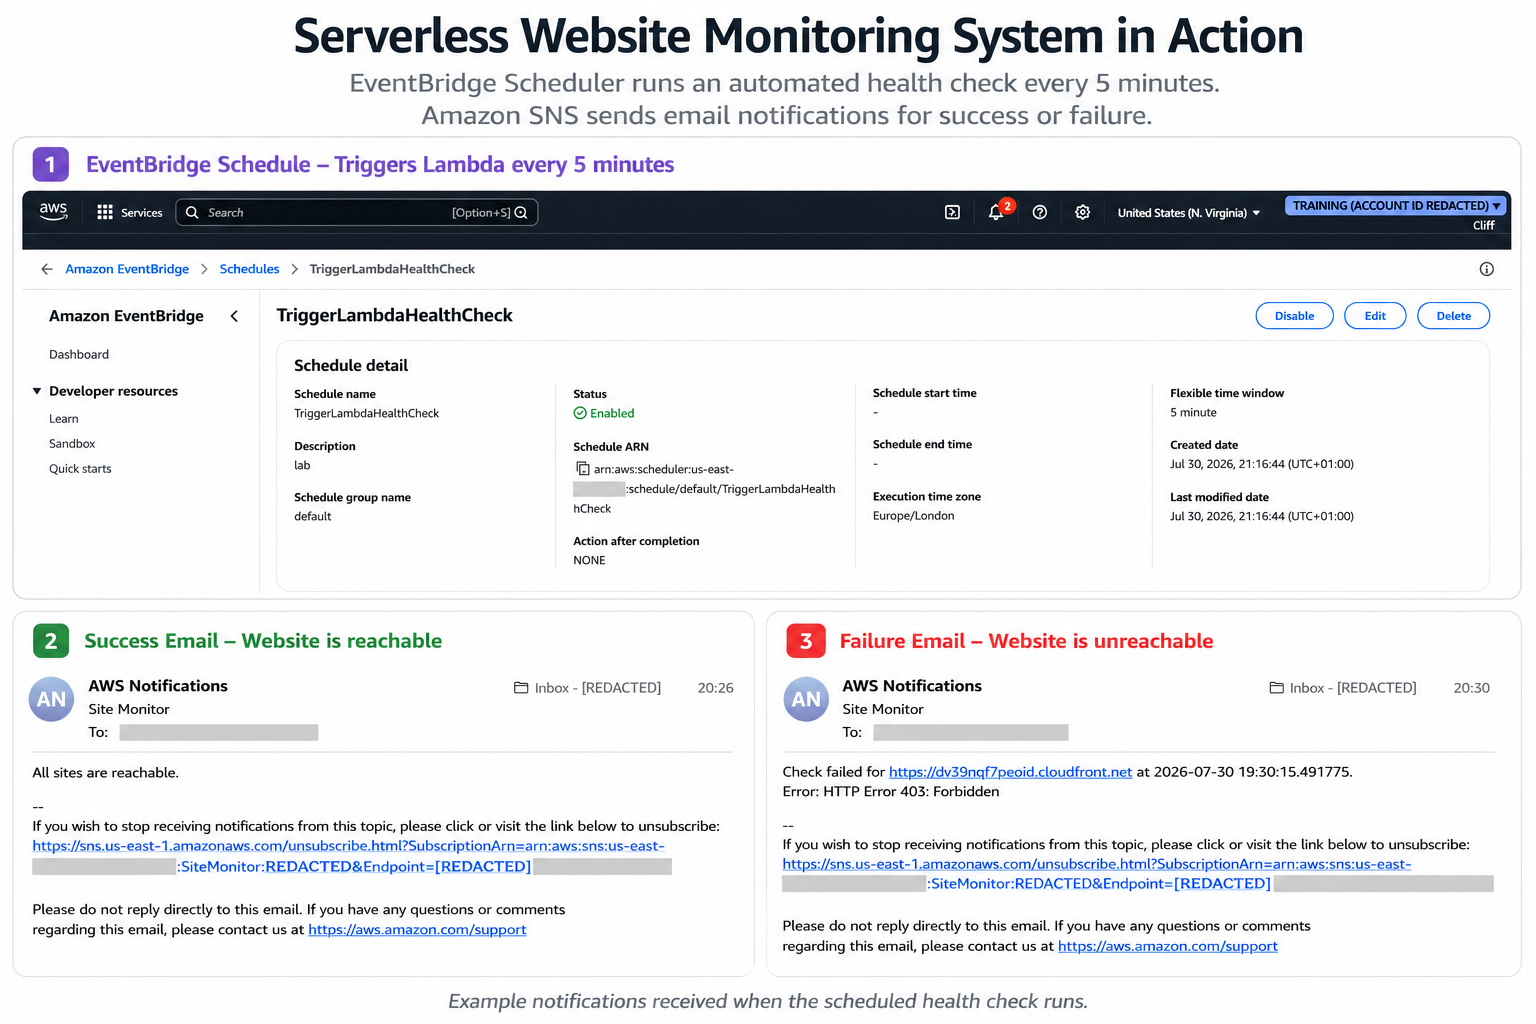Copy the Schedule ARN
This screenshot has width=1536, height=1024.
582,468
